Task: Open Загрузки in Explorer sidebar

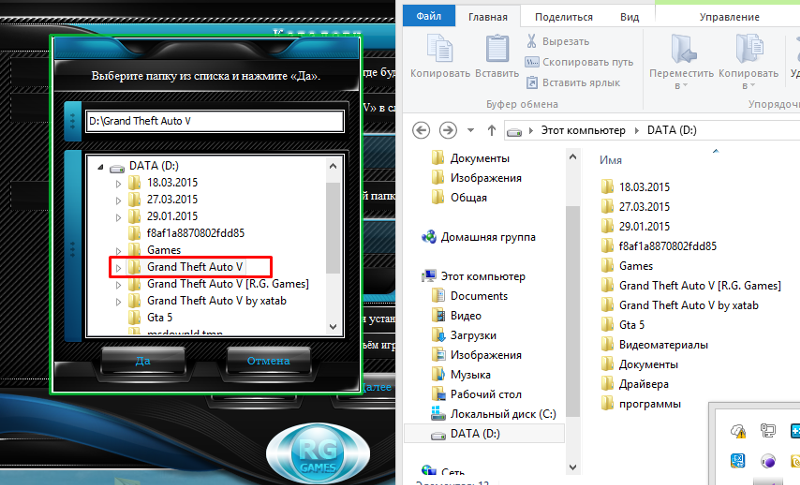Action: coord(464,335)
